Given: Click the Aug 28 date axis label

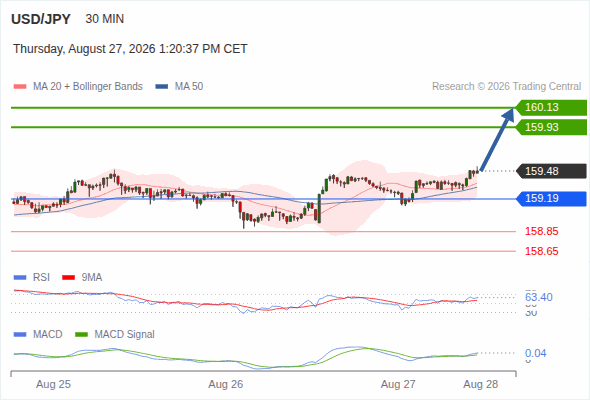Looking at the screenshot, I should coord(481,385).
